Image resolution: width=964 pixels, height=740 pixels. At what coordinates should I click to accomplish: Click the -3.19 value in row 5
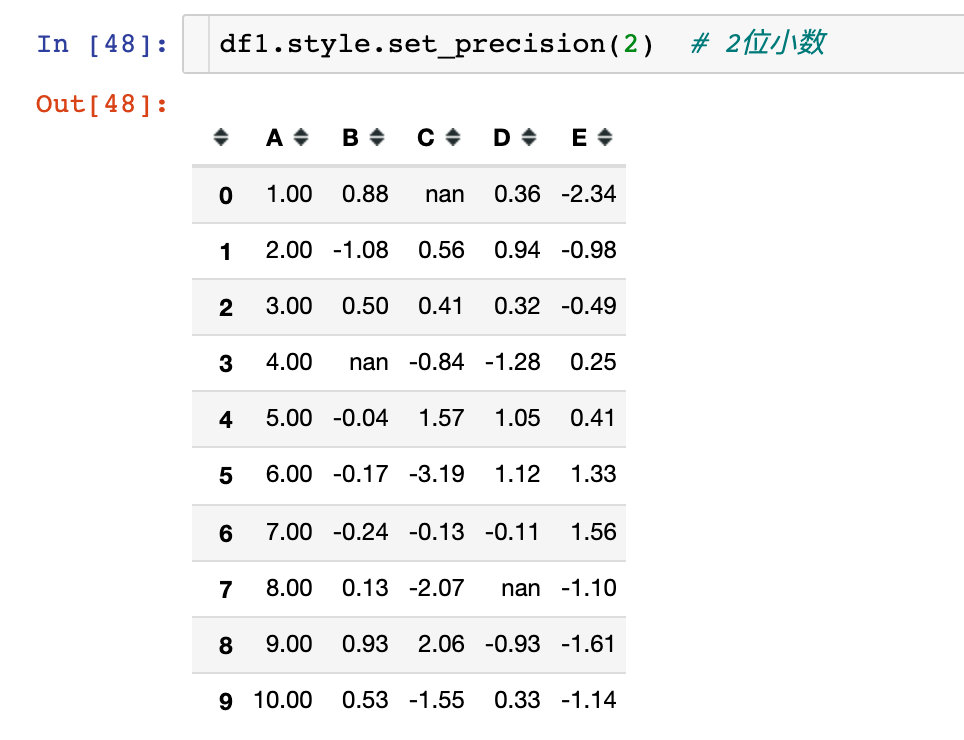coord(437,474)
